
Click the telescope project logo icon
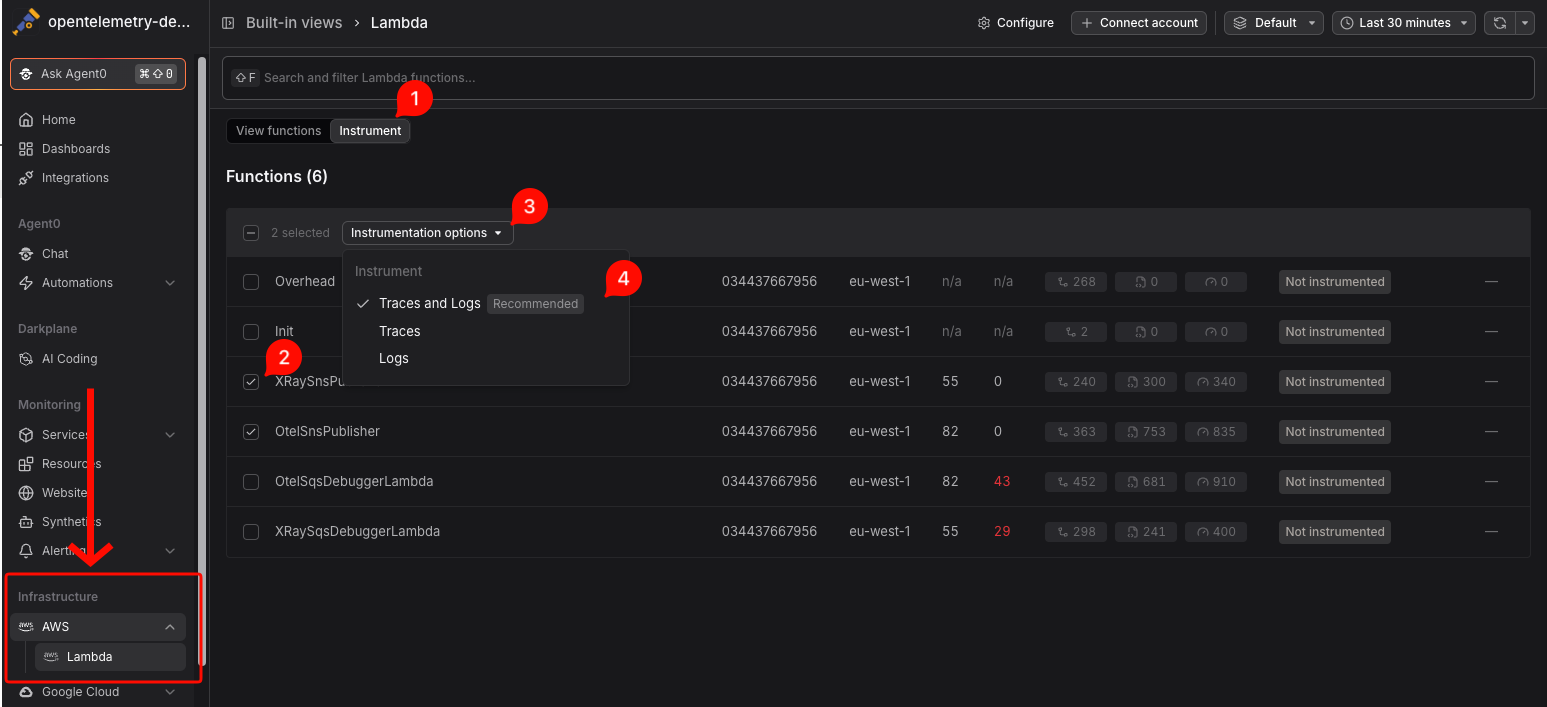[26, 22]
